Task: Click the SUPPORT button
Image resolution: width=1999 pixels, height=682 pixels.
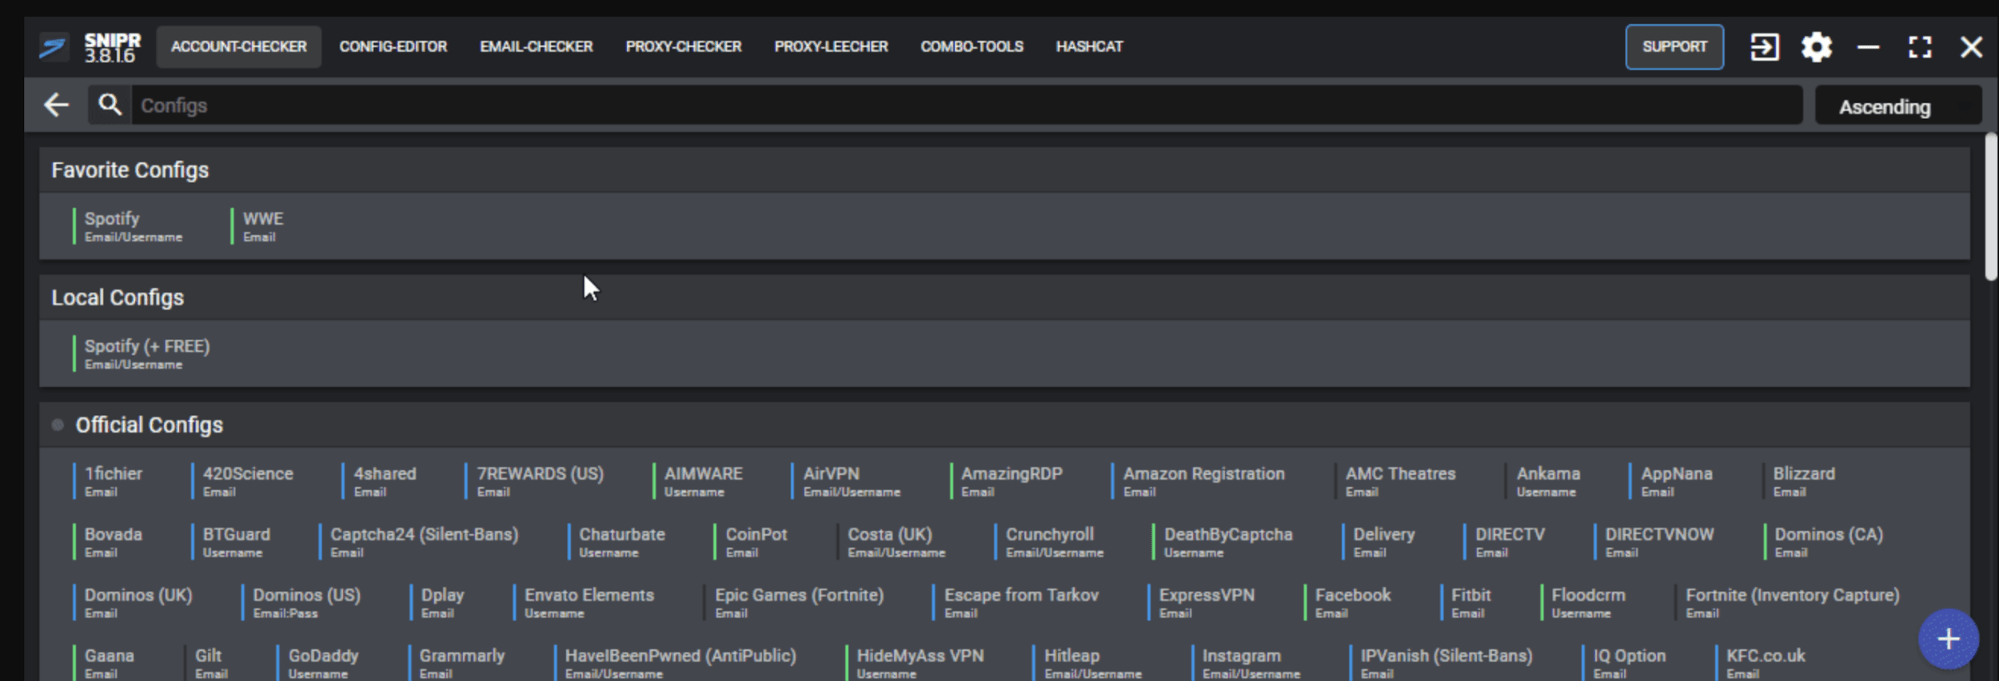Action: [x=1674, y=47]
